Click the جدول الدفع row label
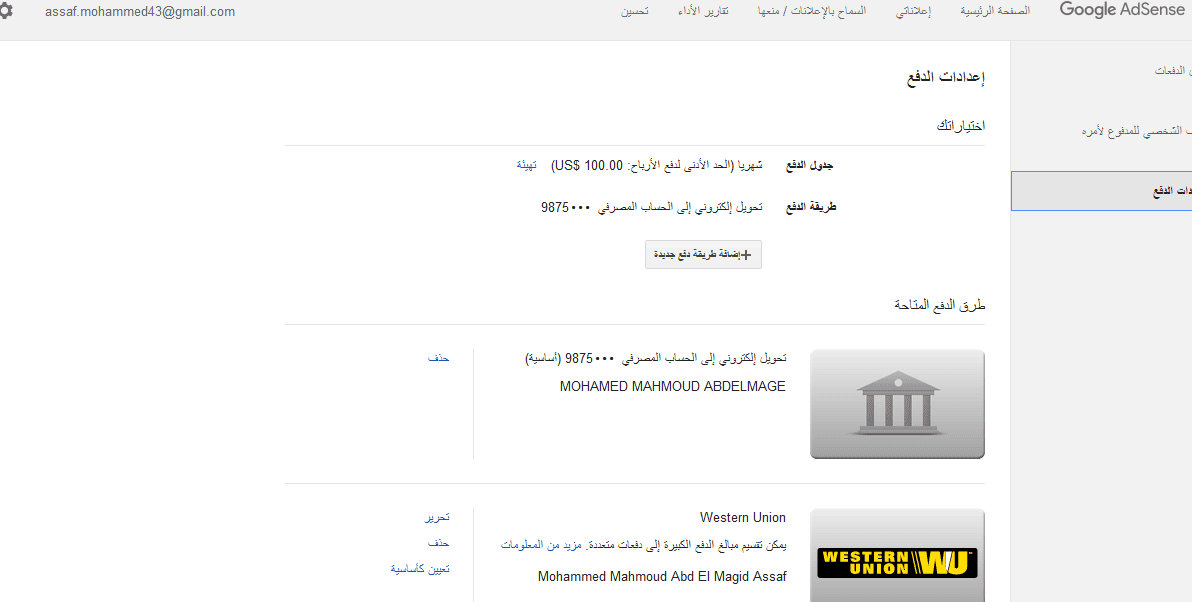The width and height of the screenshot is (1192, 602). [x=810, y=165]
